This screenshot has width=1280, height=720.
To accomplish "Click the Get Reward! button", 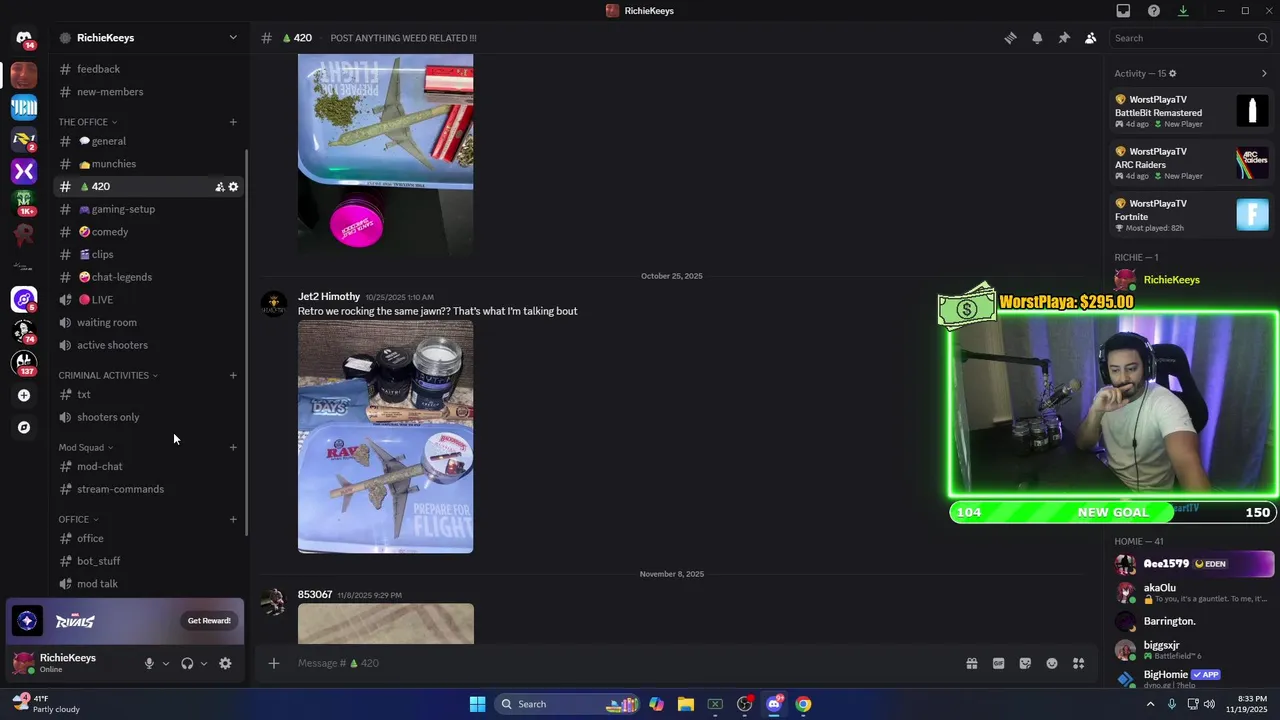I will (209, 621).
